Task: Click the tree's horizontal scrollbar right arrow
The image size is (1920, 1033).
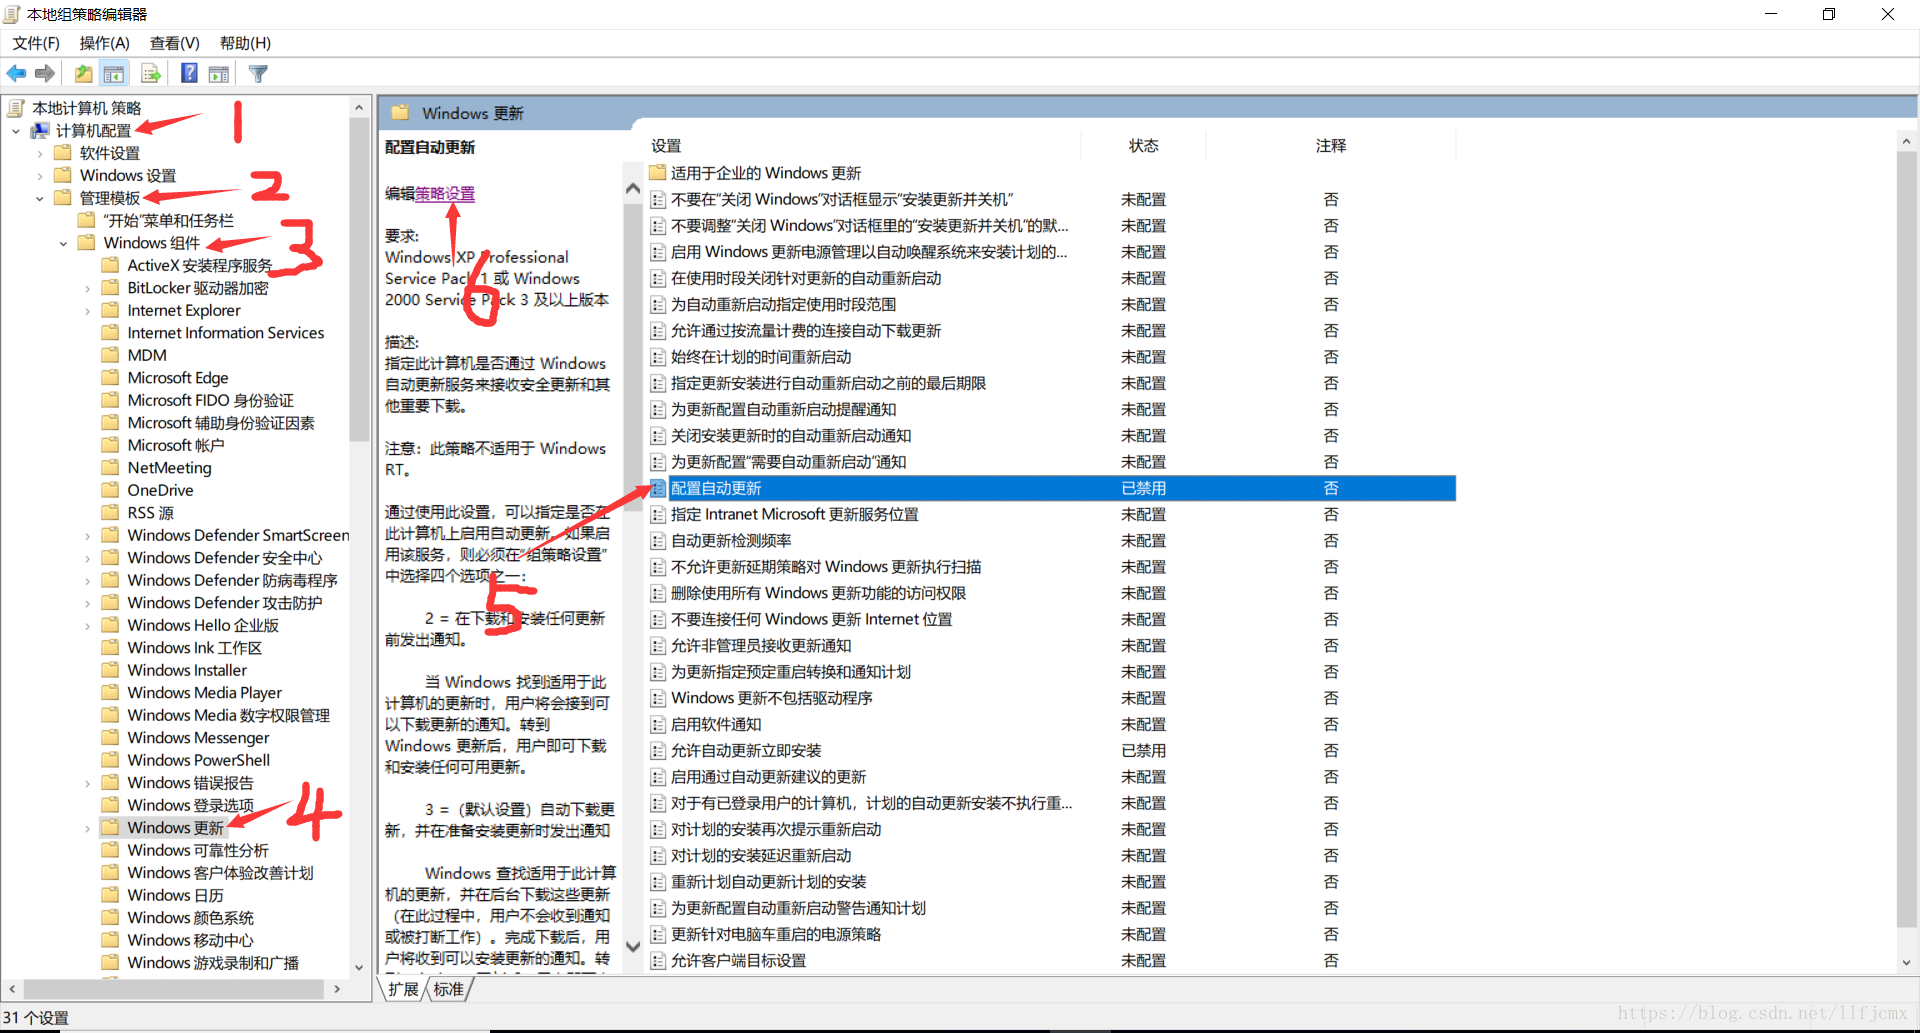Action: tap(337, 989)
